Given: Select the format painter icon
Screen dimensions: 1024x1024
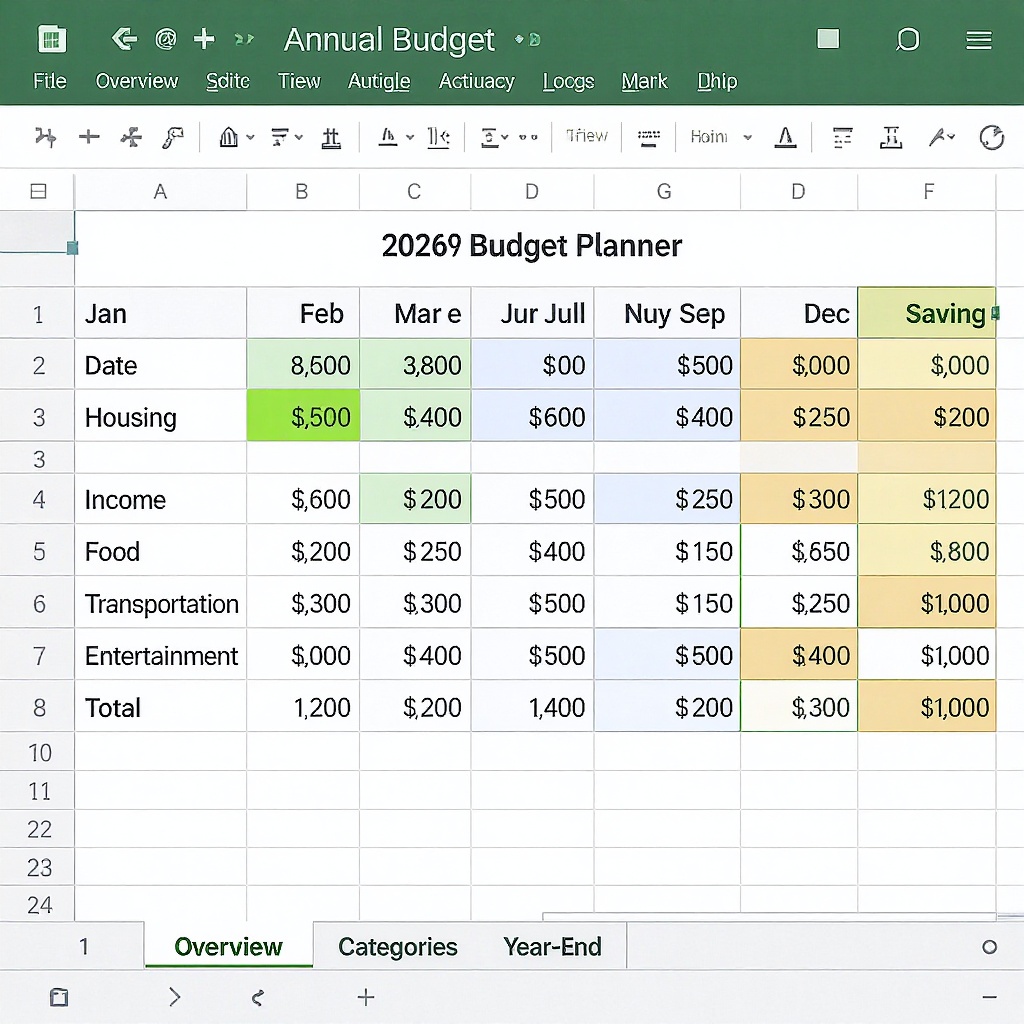Looking at the screenshot, I should 173,137.
